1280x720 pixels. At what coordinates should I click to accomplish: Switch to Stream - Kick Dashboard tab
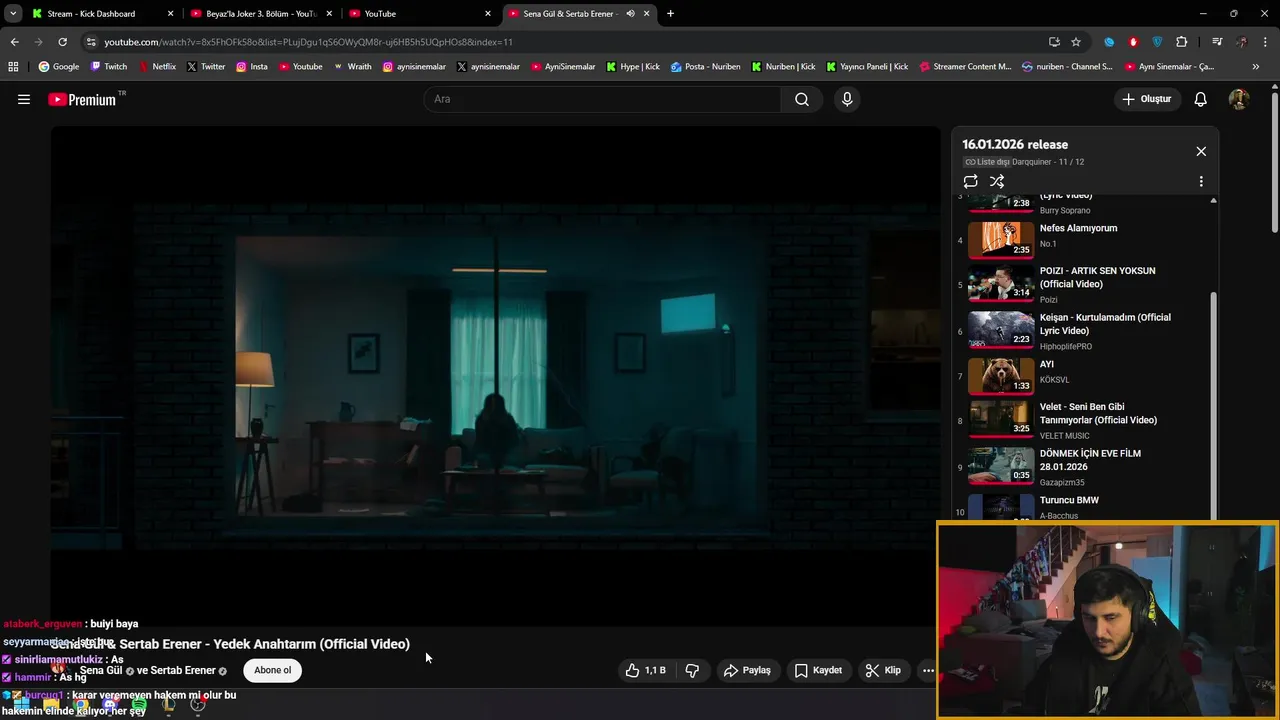click(101, 14)
